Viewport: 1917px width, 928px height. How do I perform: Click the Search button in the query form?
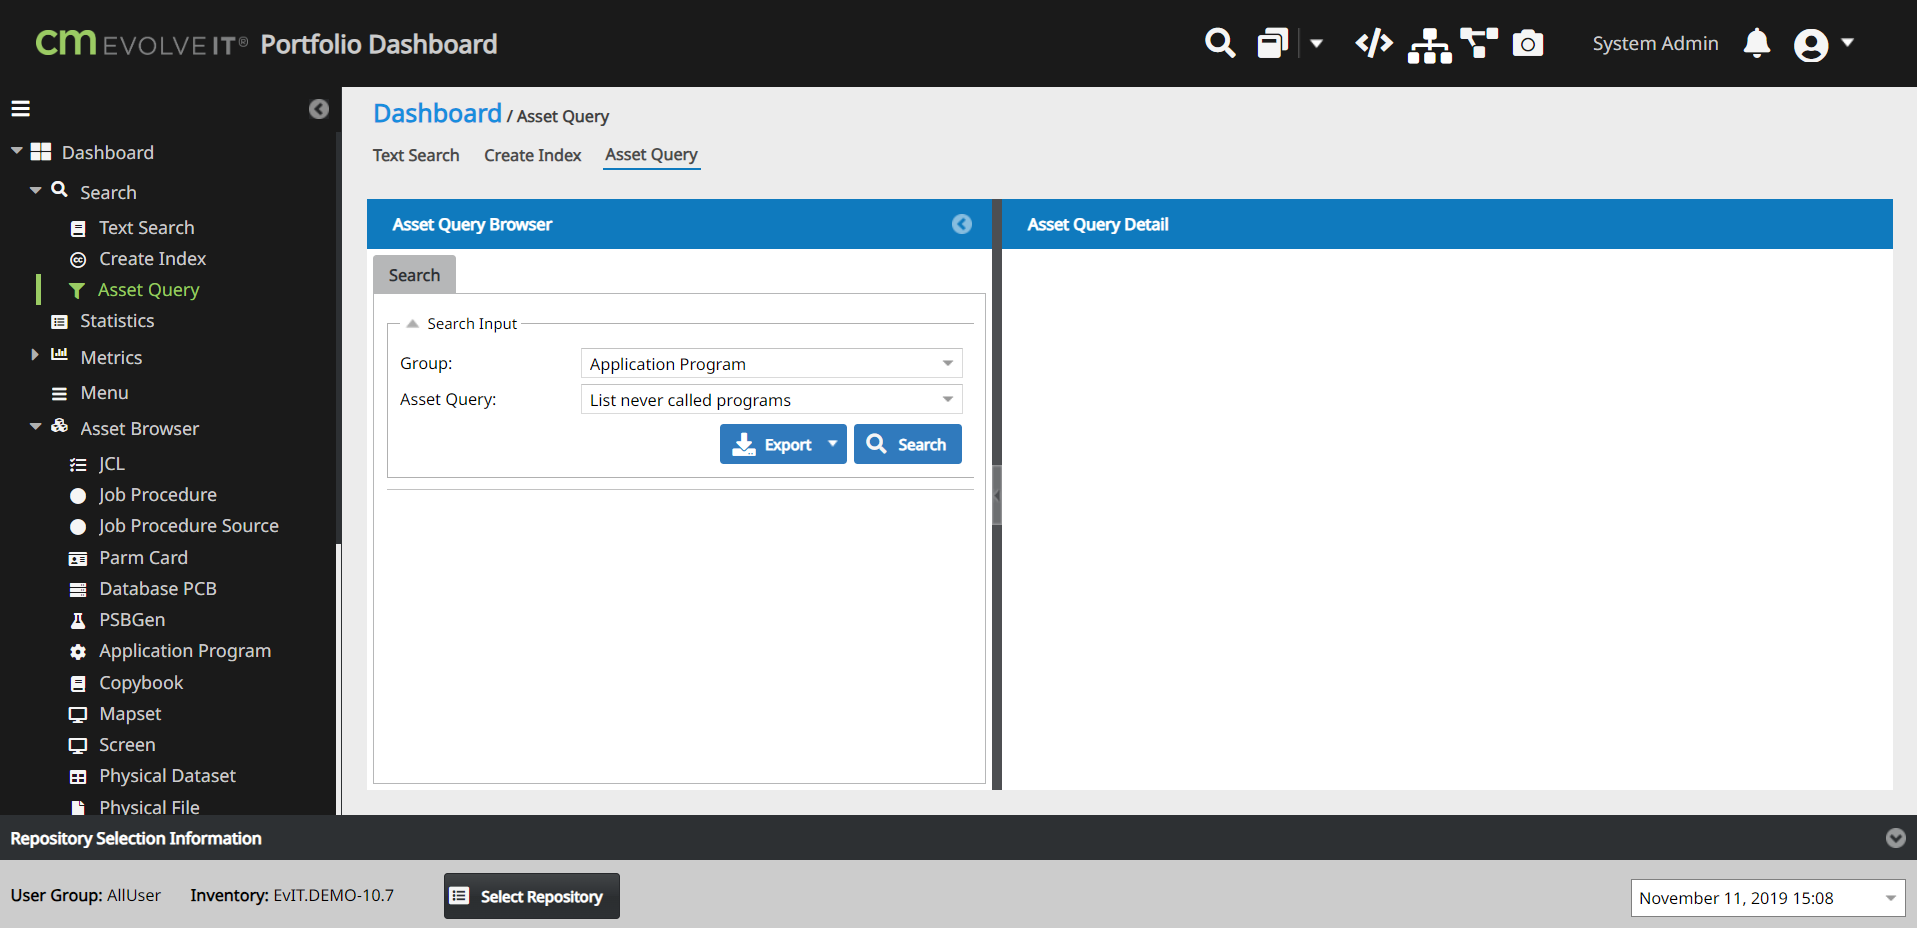pos(907,443)
